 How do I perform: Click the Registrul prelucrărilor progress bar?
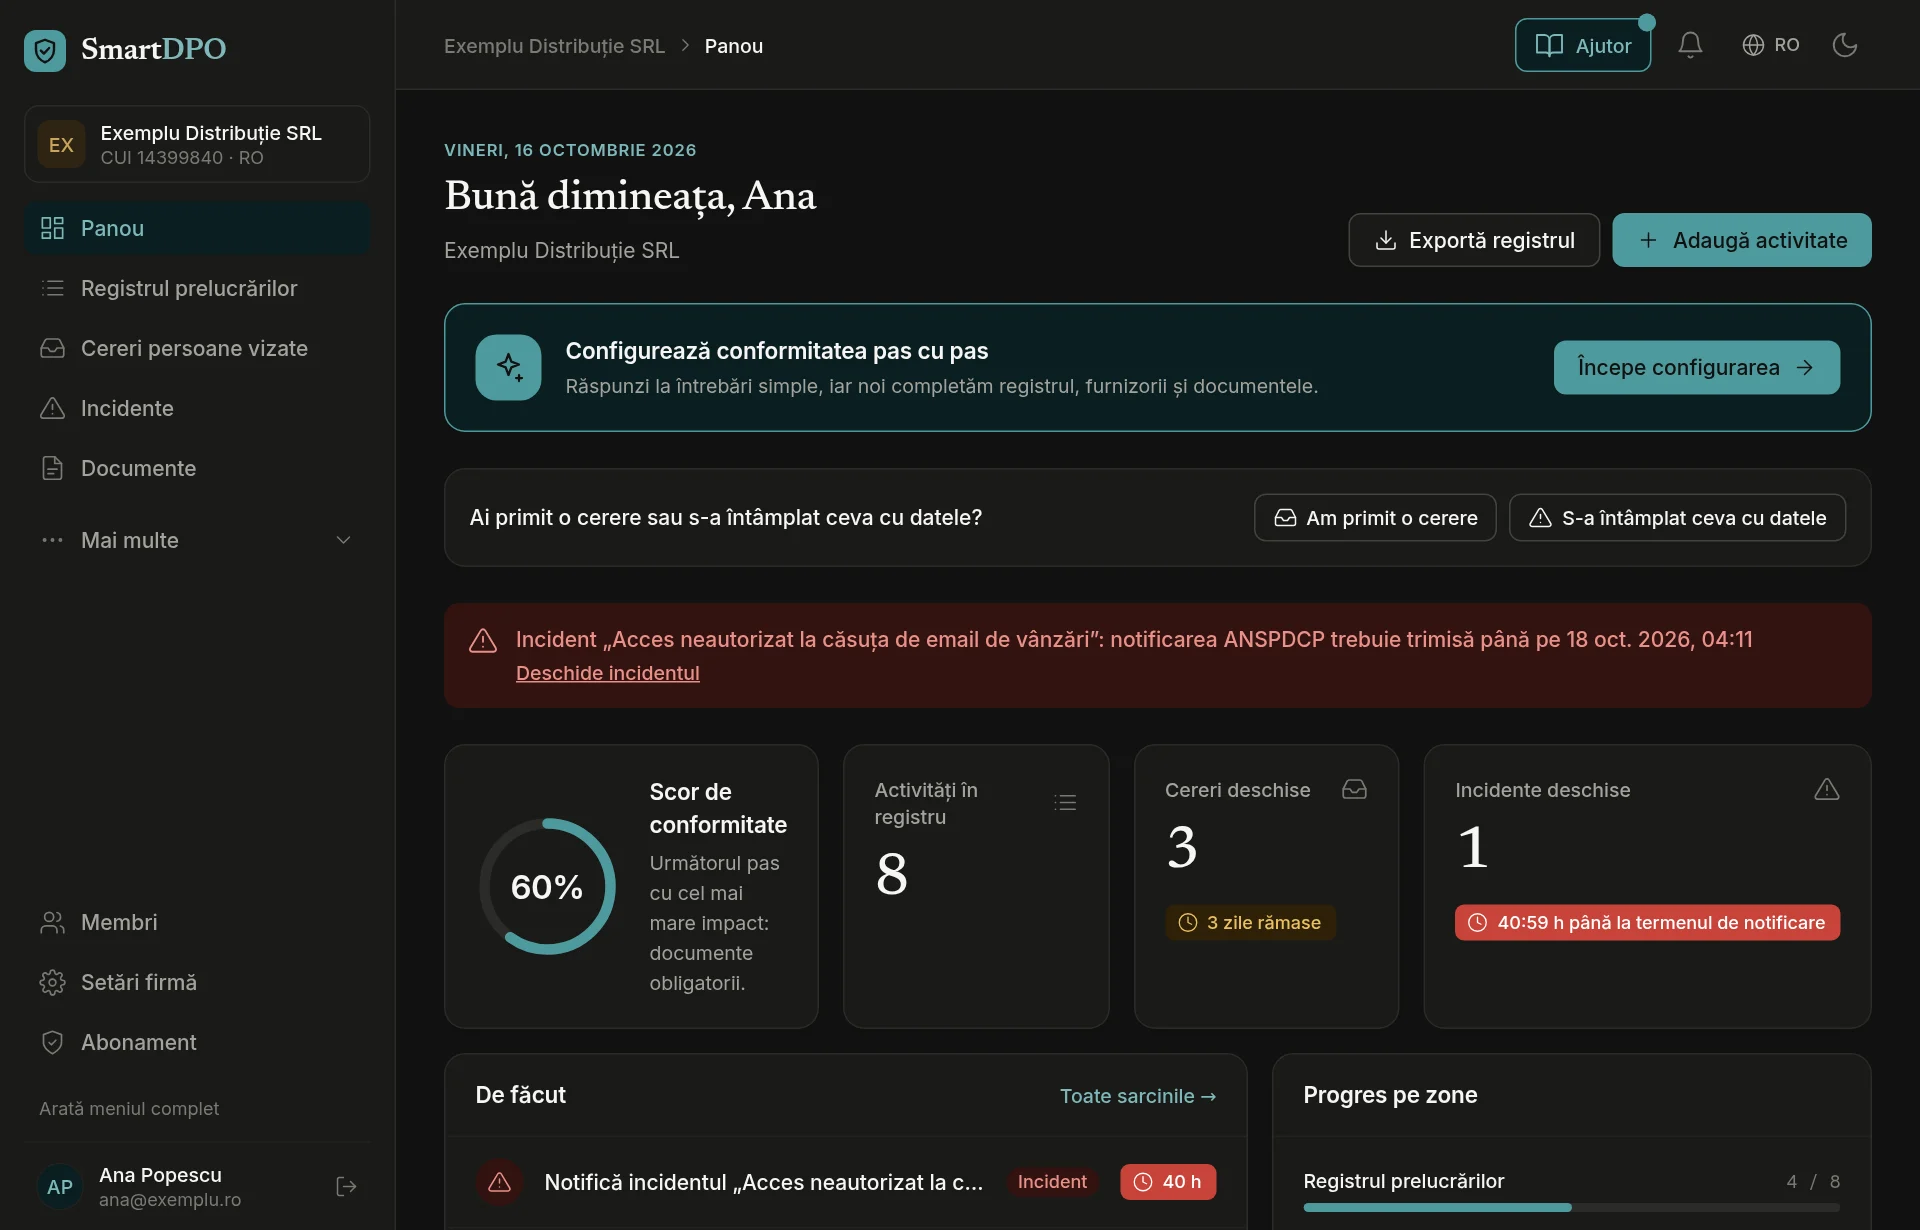[1571, 1207]
